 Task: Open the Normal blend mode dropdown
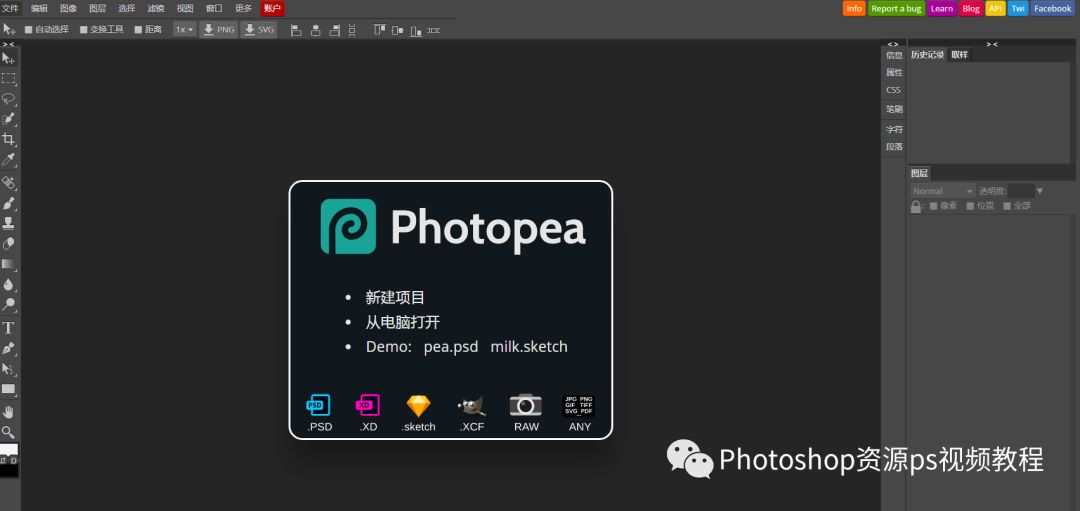(x=942, y=191)
